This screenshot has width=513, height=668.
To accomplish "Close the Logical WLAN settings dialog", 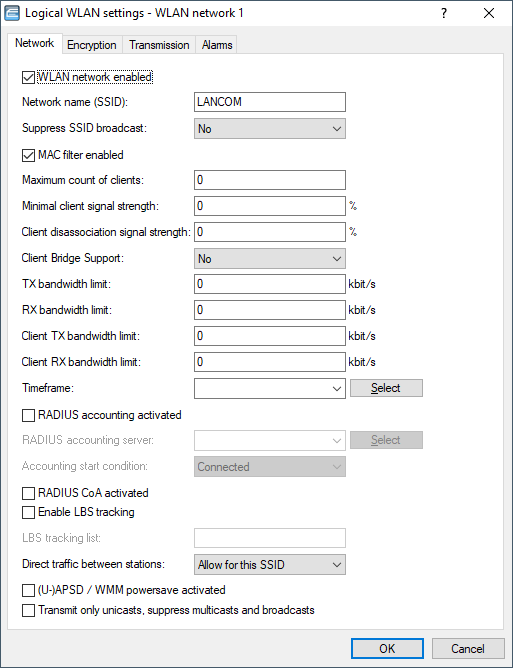I will (489, 13).
